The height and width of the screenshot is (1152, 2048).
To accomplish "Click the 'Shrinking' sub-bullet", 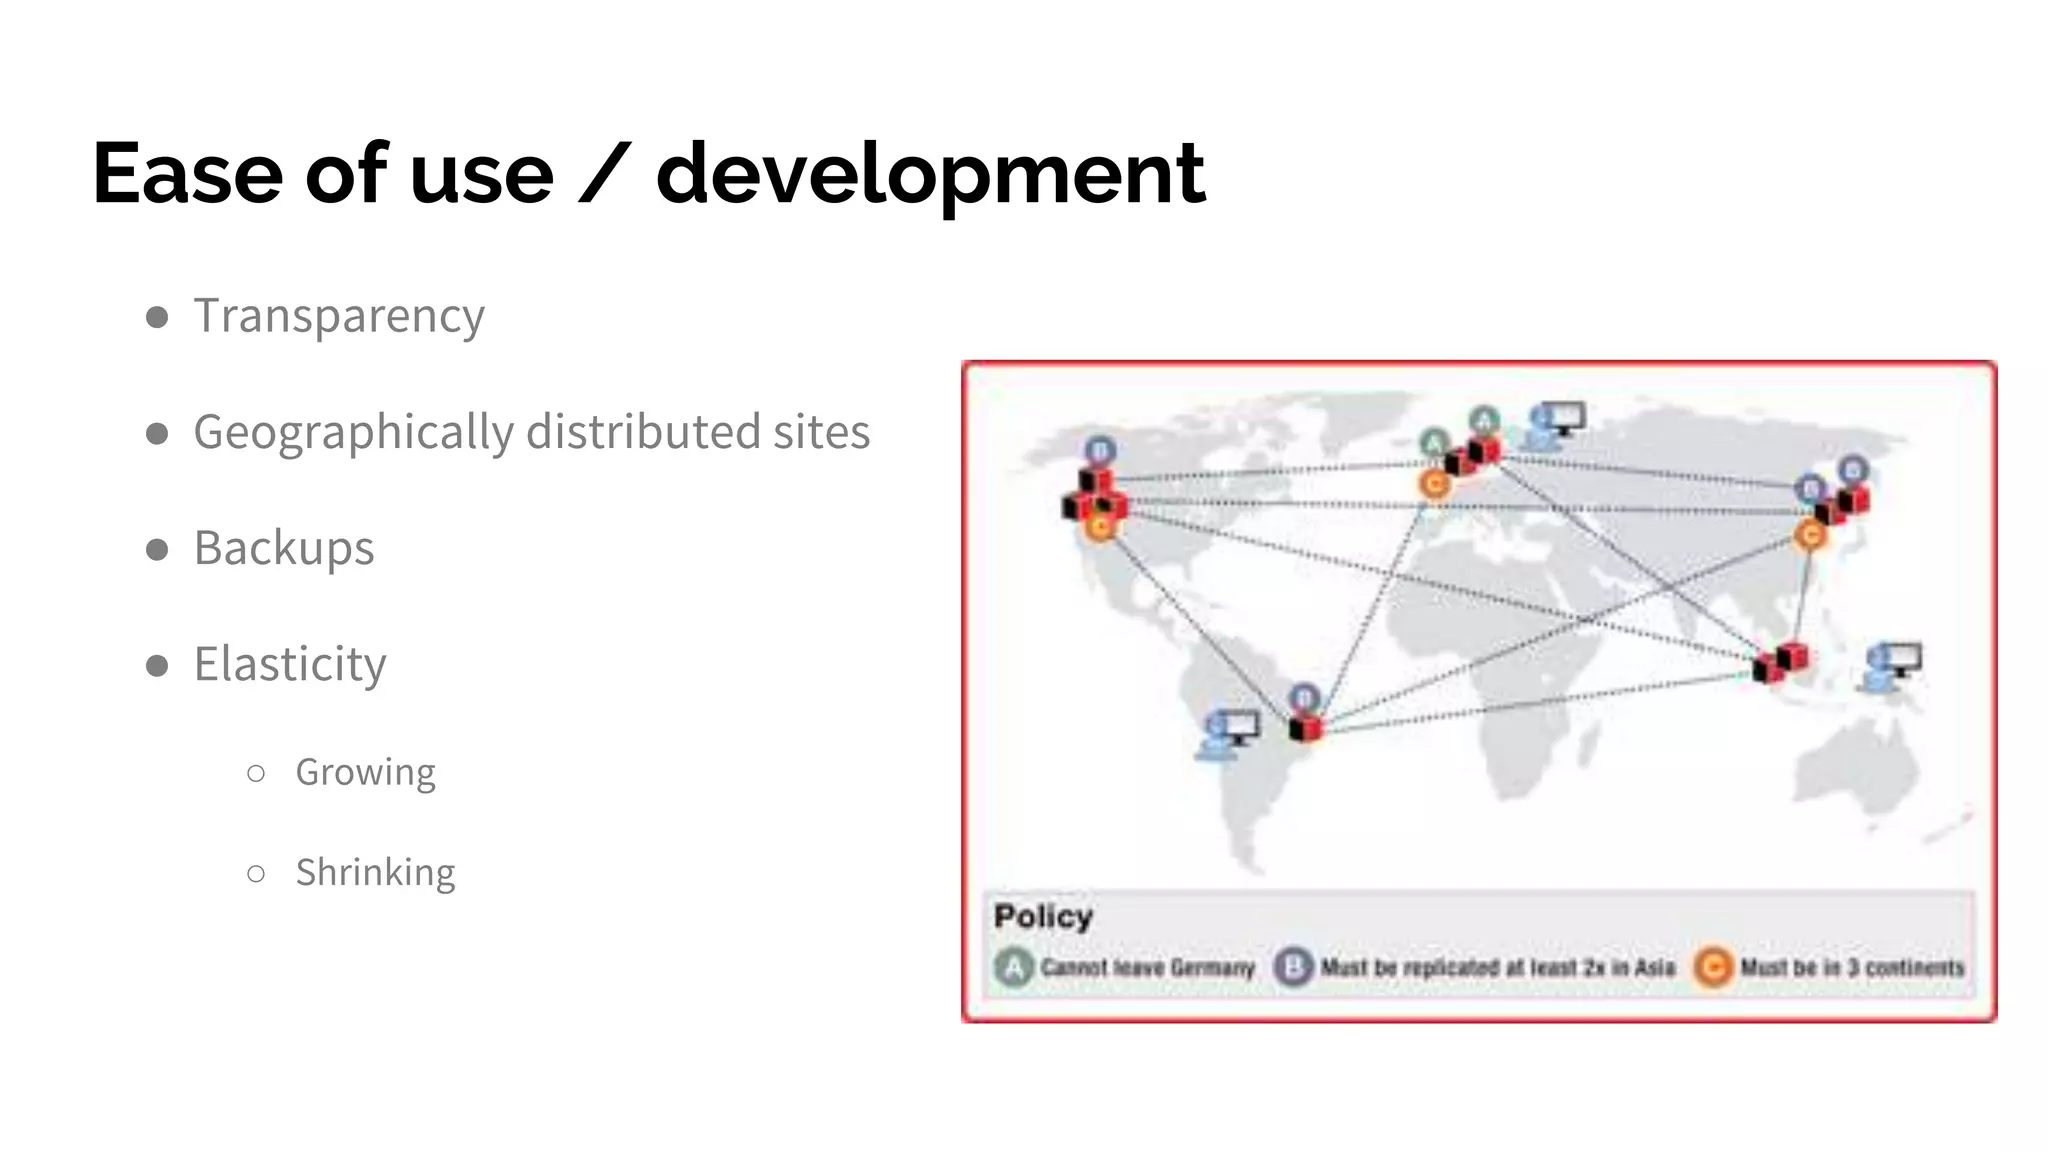I will tap(375, 873).
